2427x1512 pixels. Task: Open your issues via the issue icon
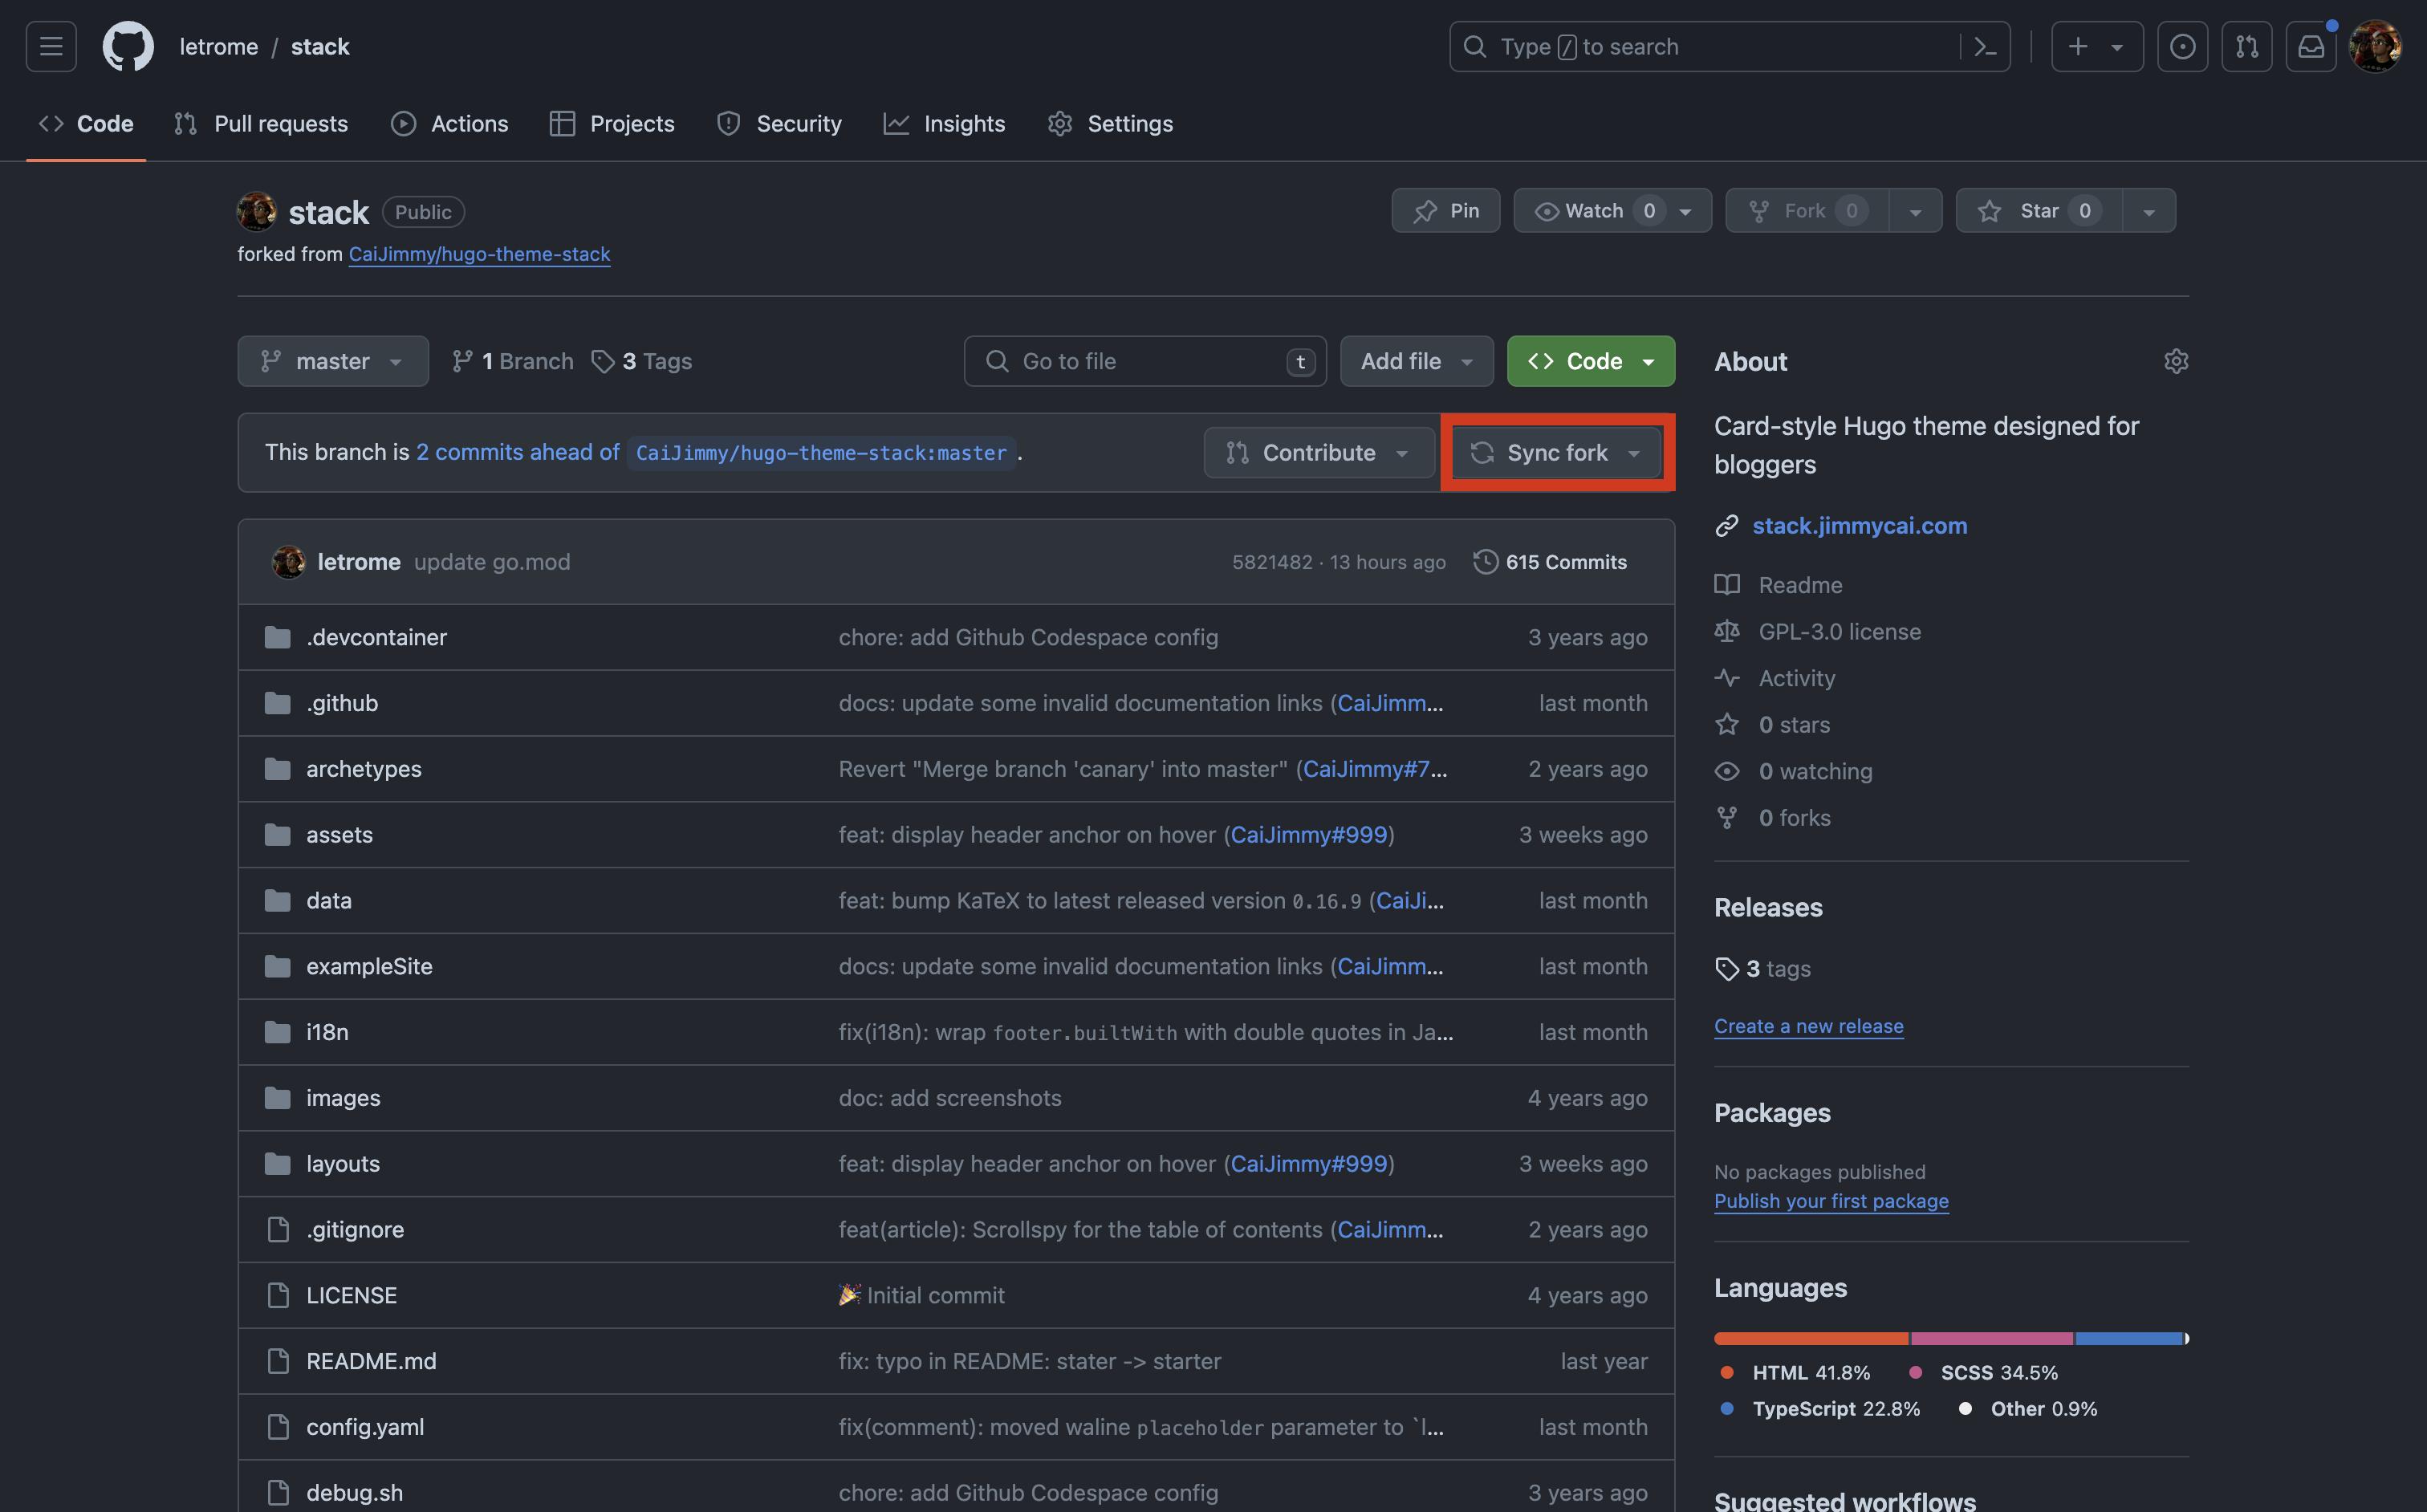2182,46
